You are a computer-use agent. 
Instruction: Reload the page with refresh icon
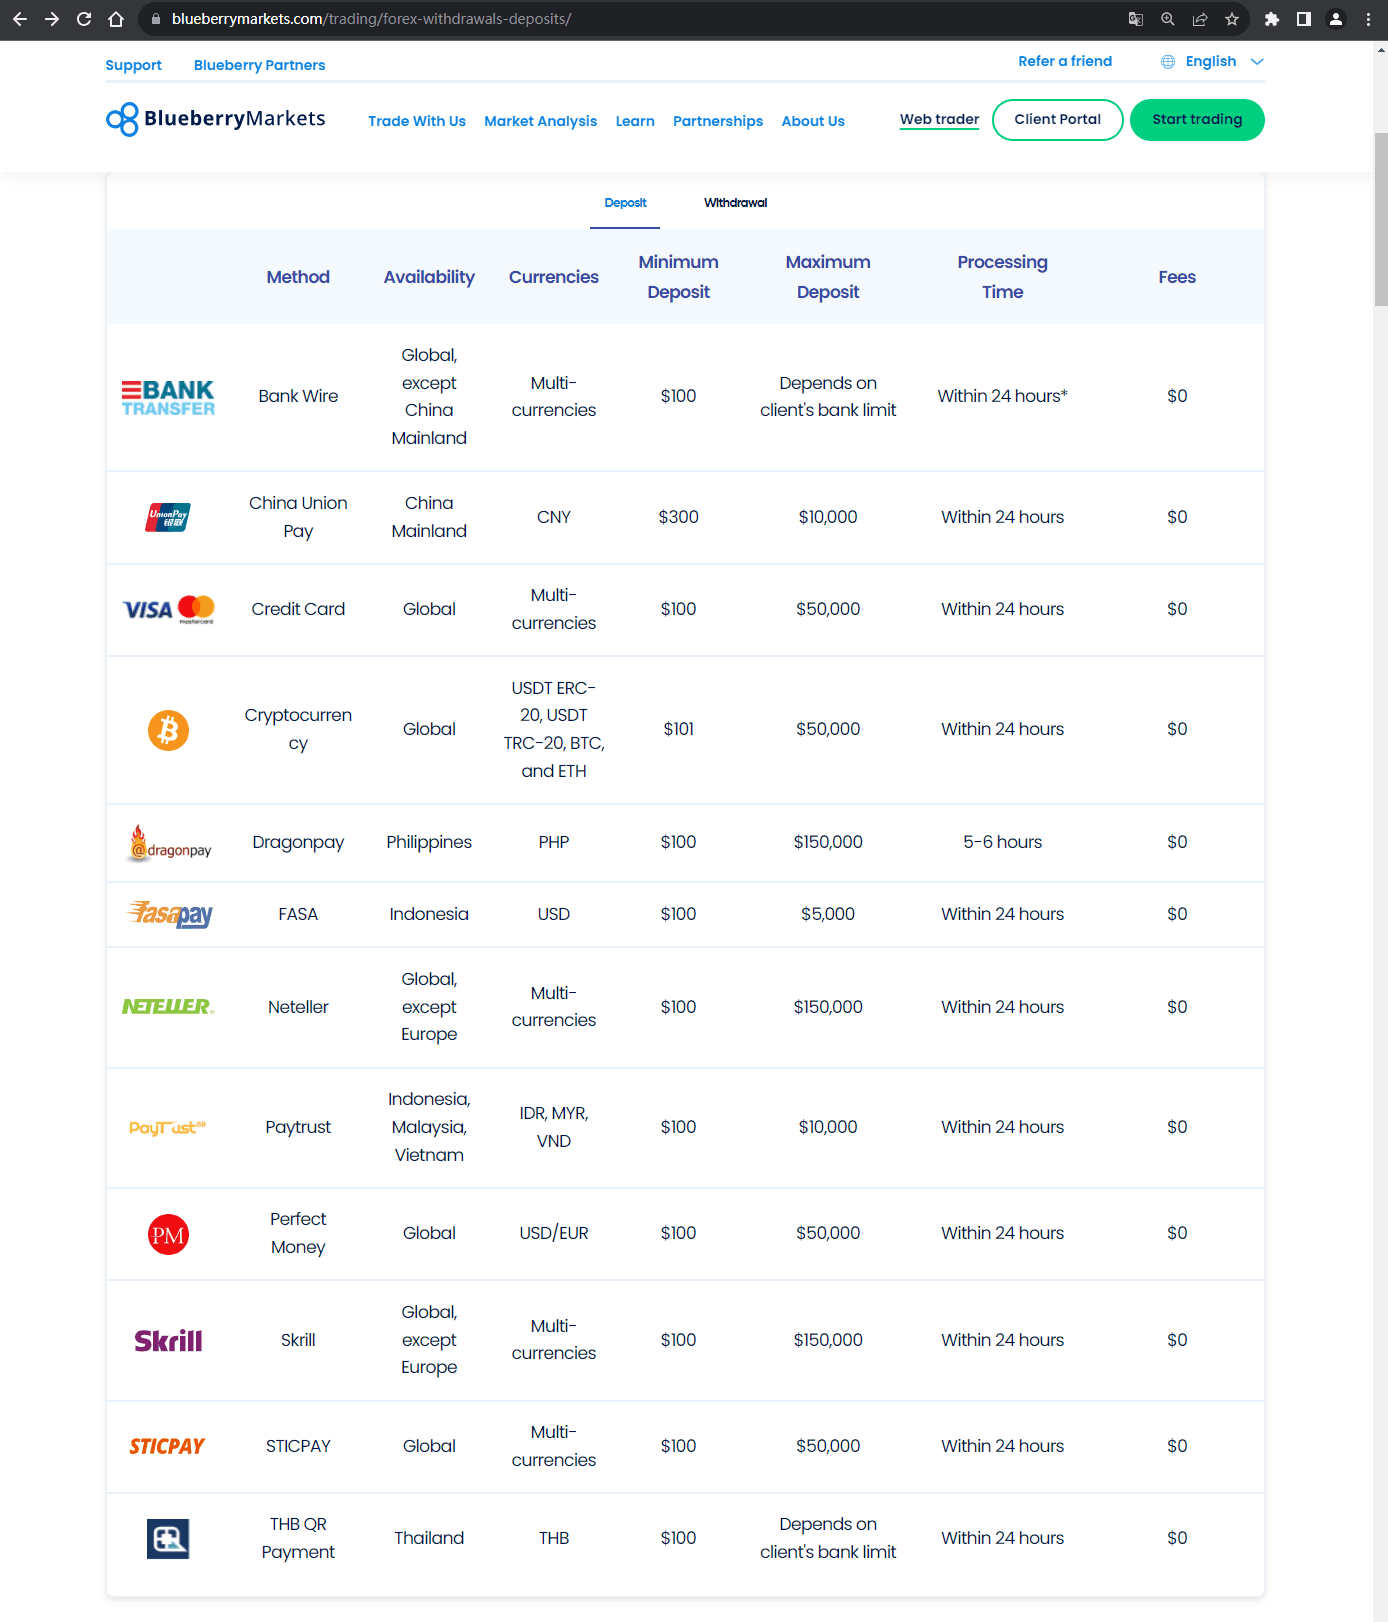pyautogui.click(x=84, y=19)
